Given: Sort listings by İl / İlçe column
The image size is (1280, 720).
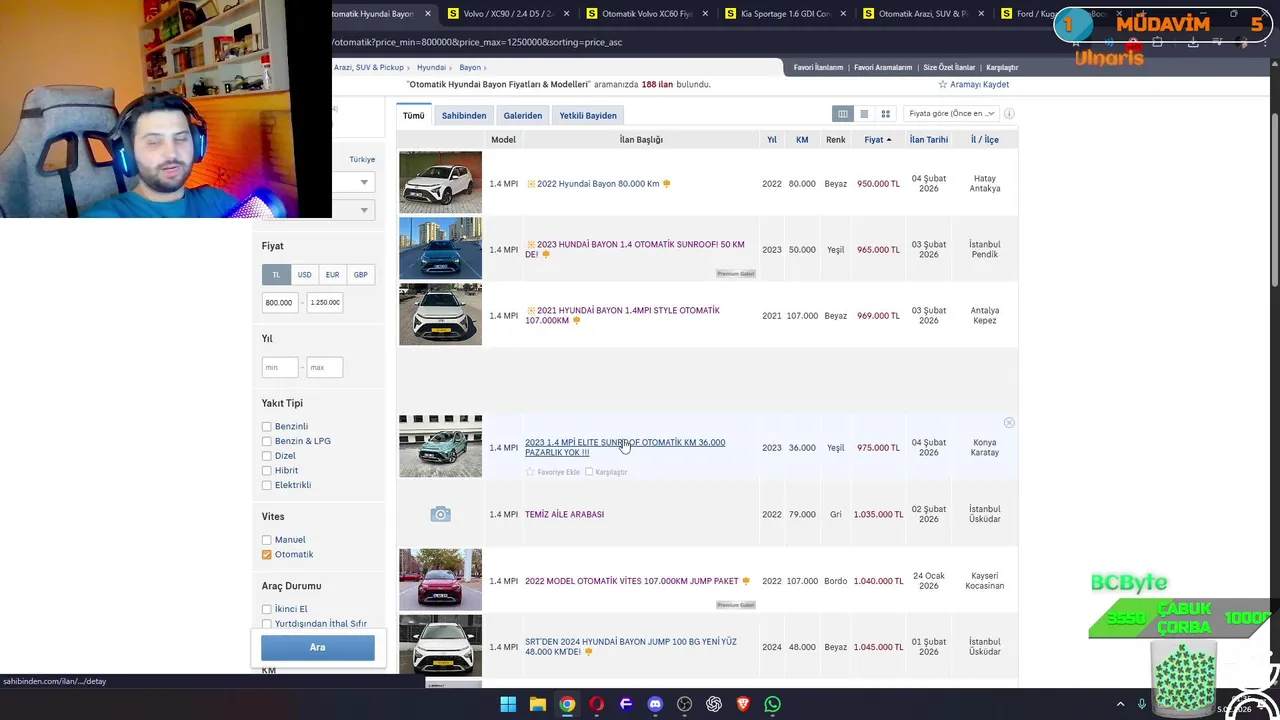Looking at the screenshot, I should coord(984,140).
